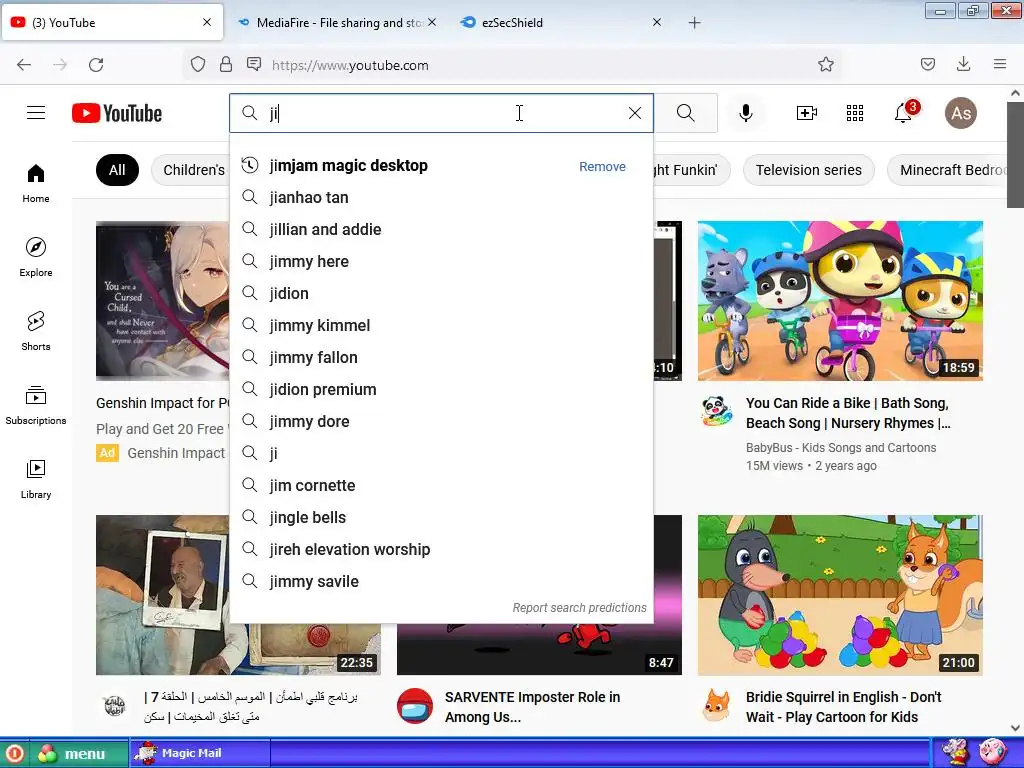
Task: Close the YouTube tab
Action: pyautogui.click(x=207, y=22)
